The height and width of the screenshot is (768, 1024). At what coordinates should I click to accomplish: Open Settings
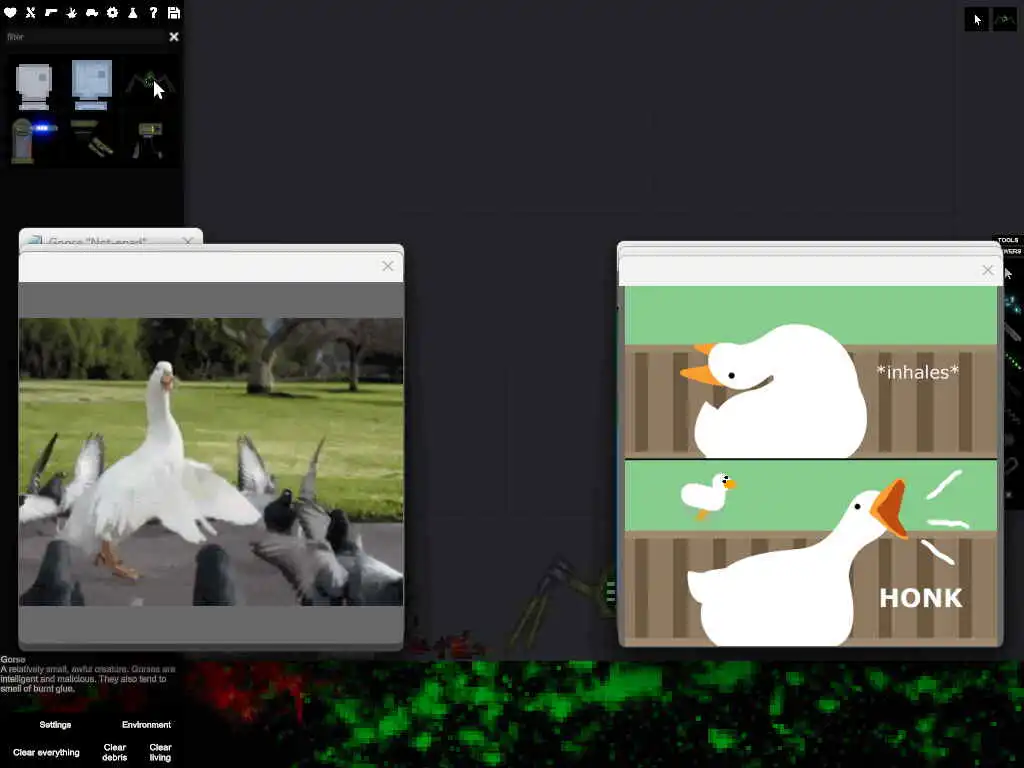click(x=55, y=725)
